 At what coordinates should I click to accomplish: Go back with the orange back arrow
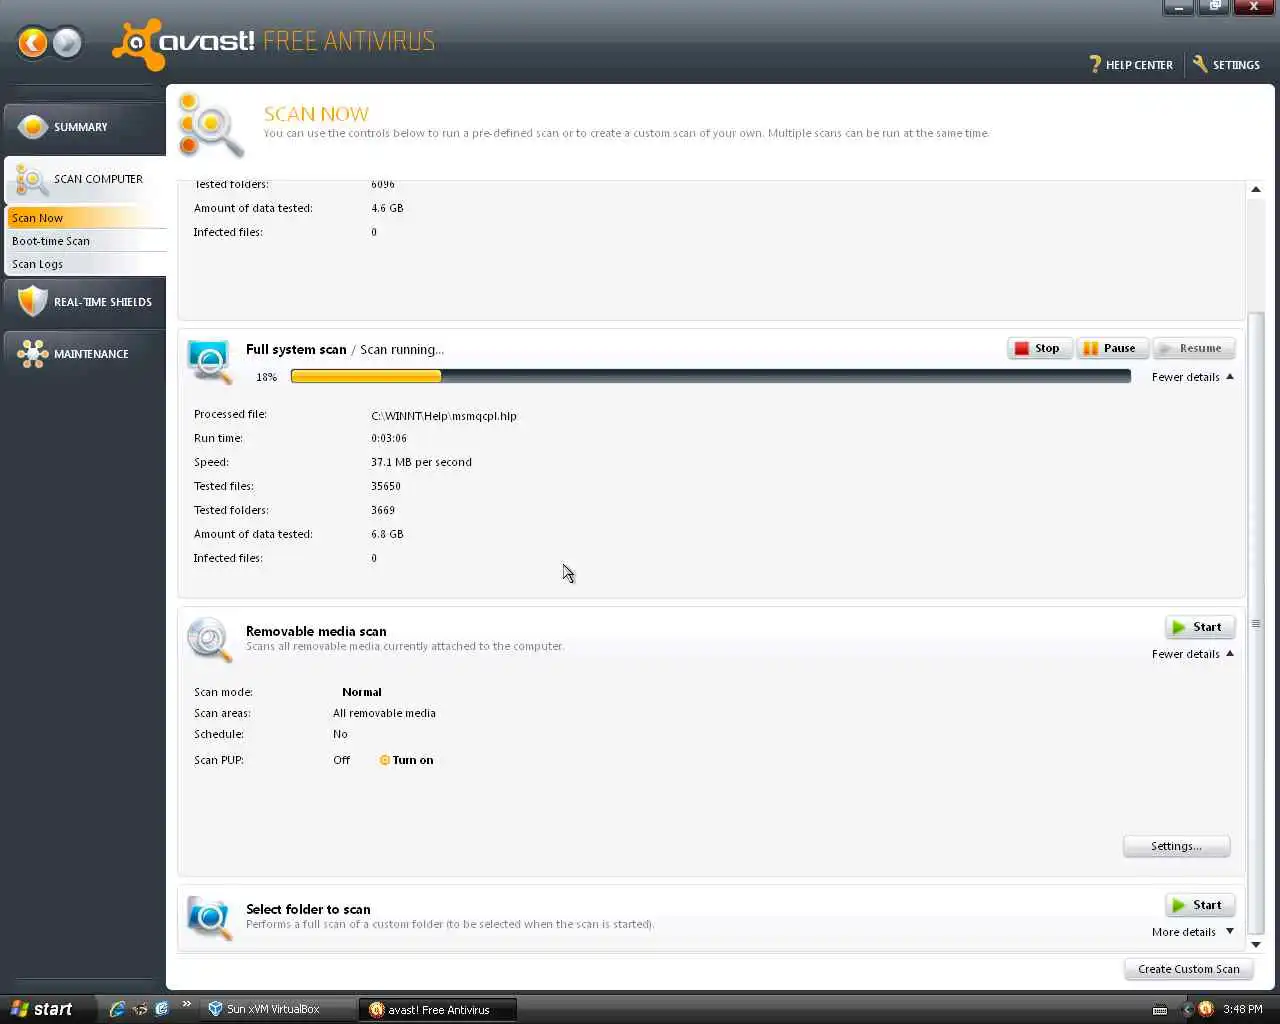point(33,42)
